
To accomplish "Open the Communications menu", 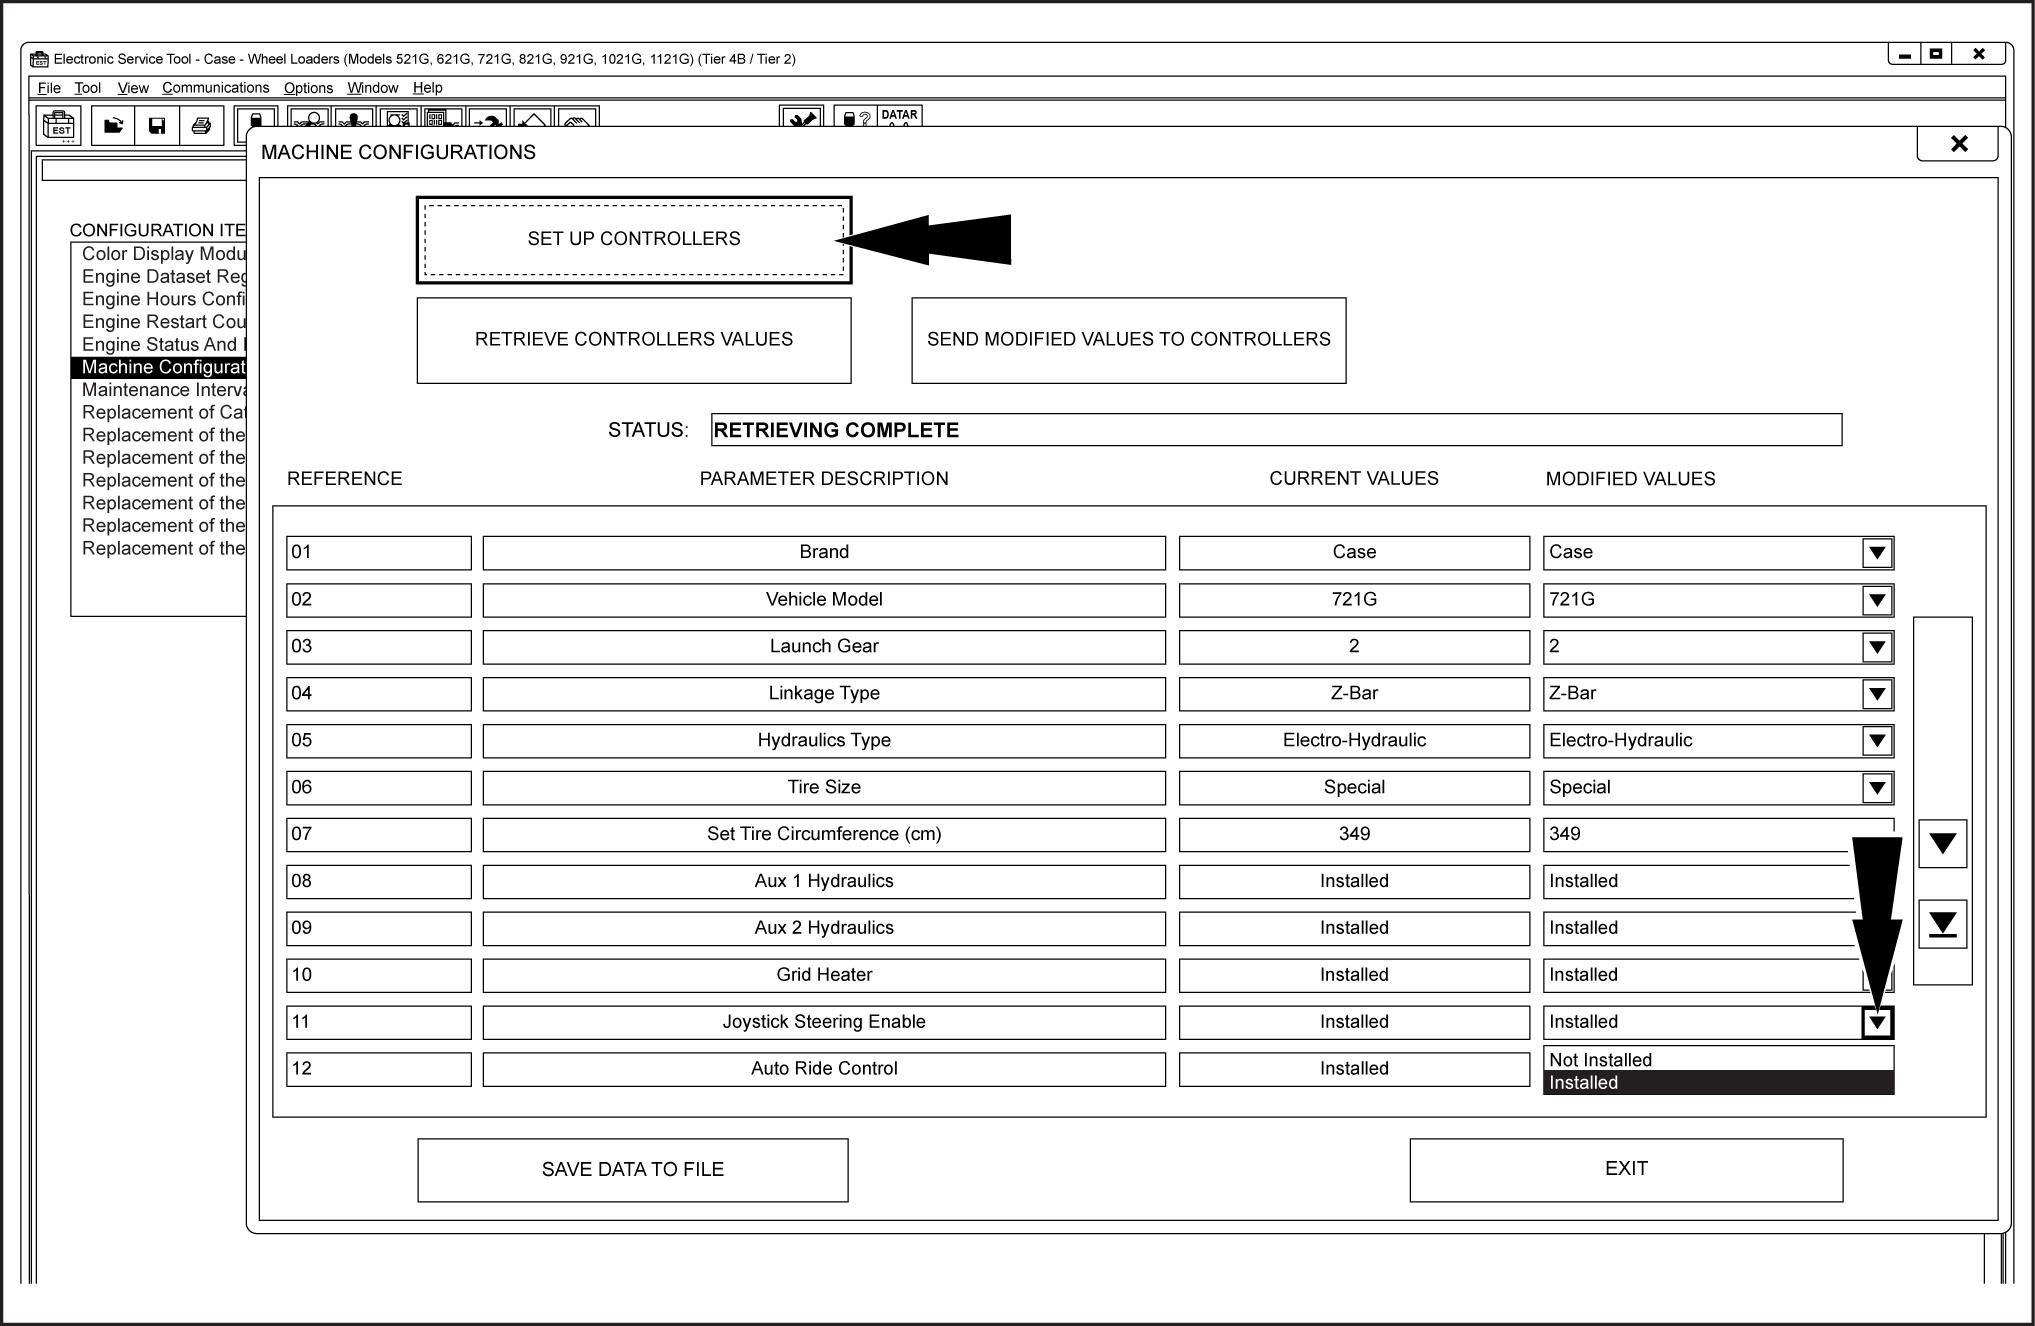I will point(215,88).
